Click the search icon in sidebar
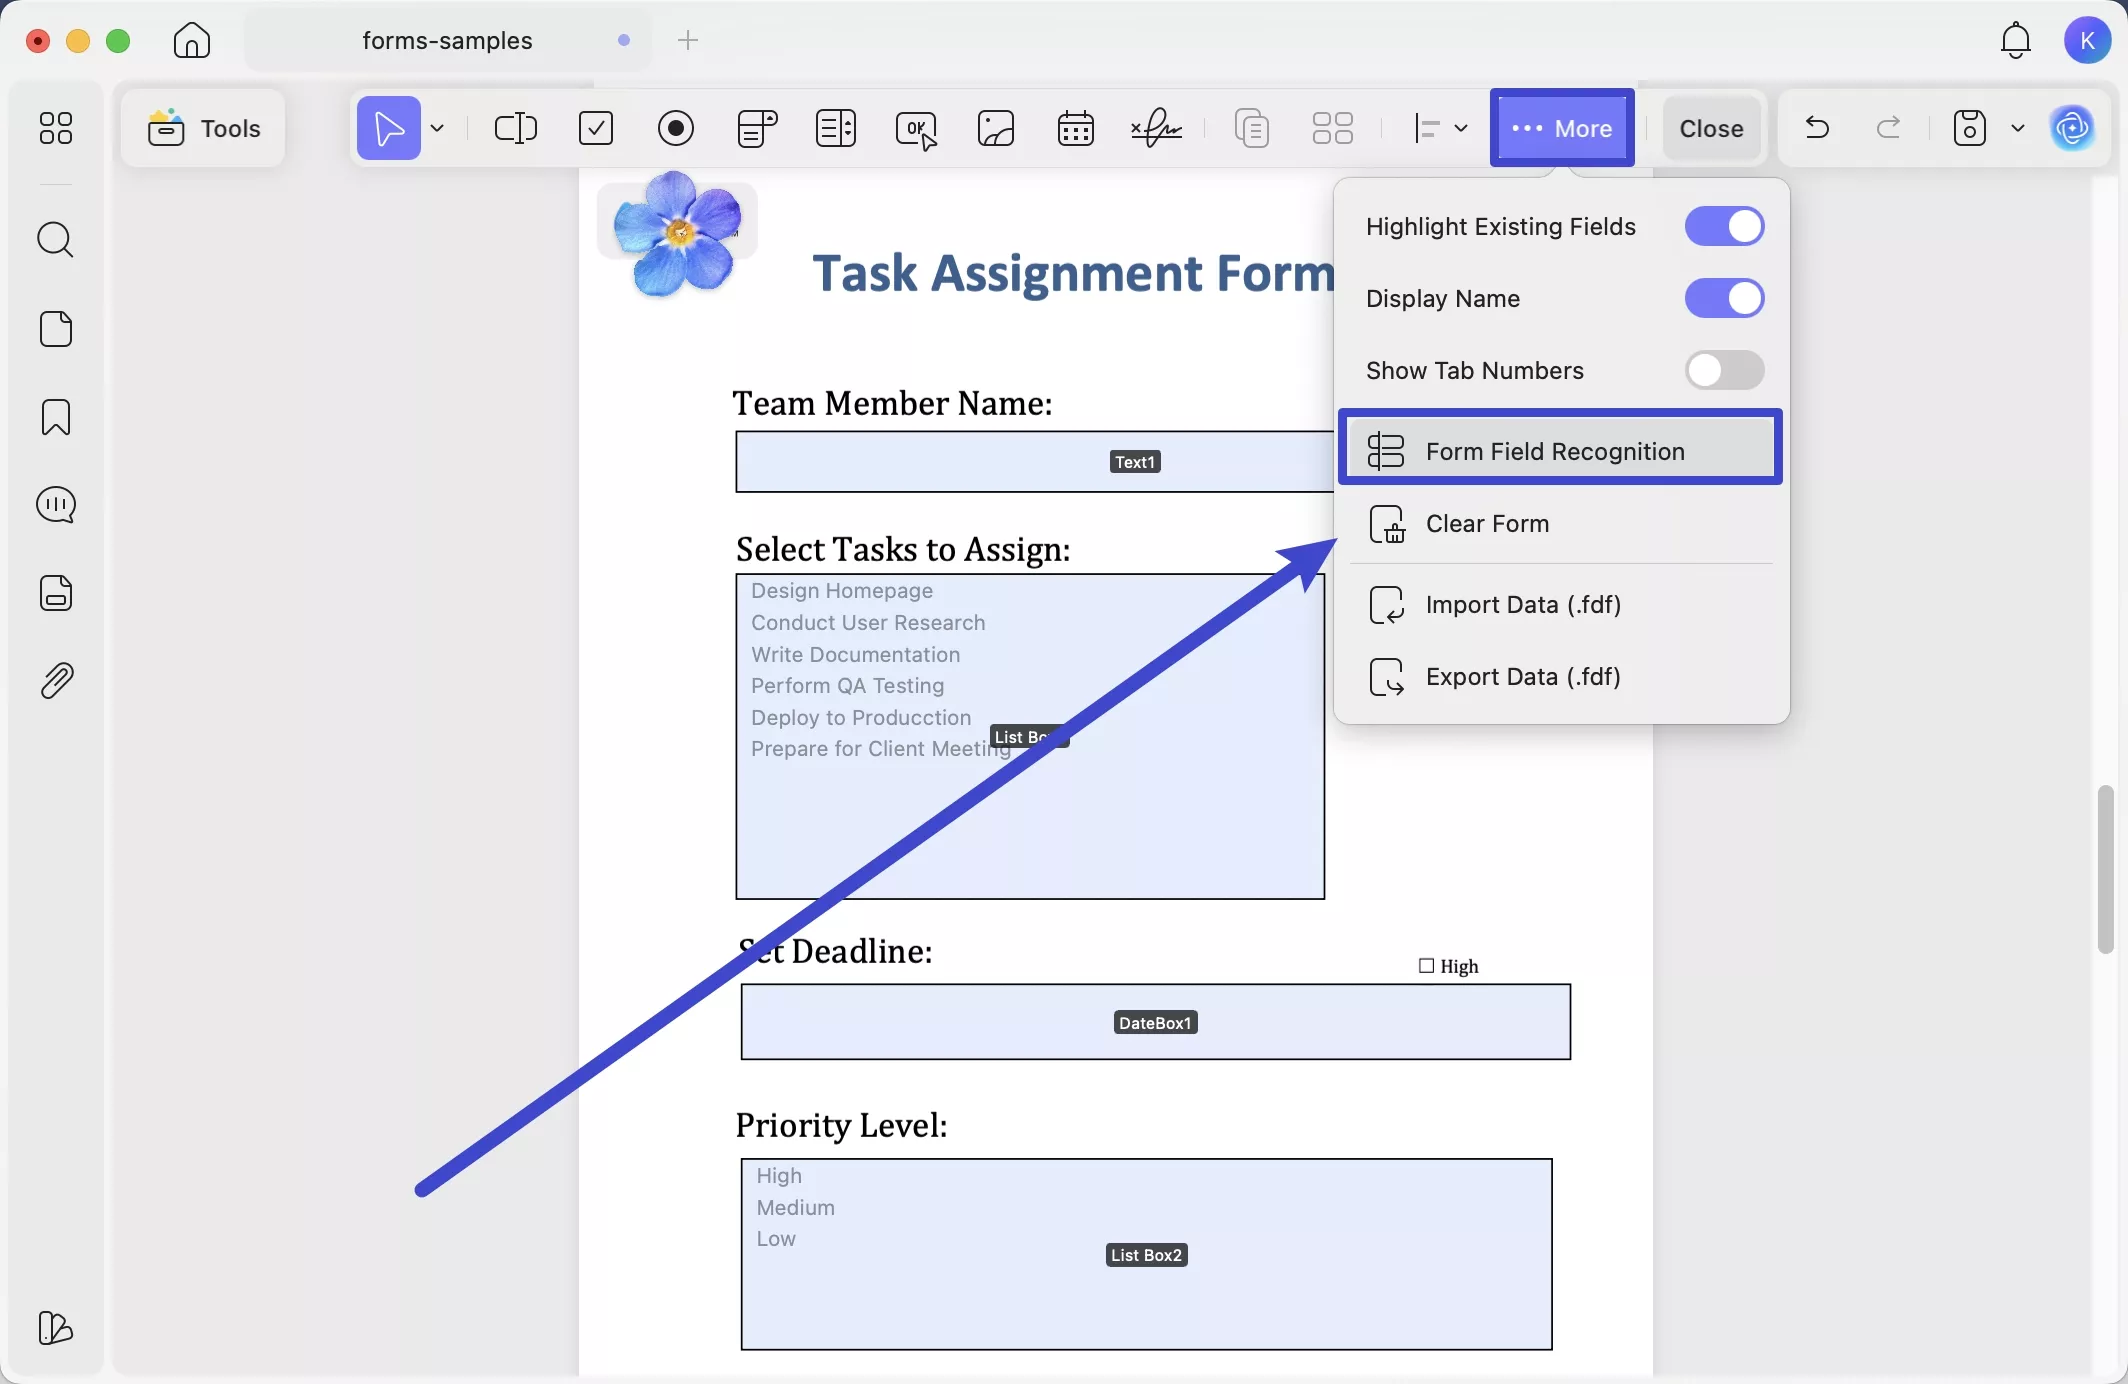 [x=56, y=240]
